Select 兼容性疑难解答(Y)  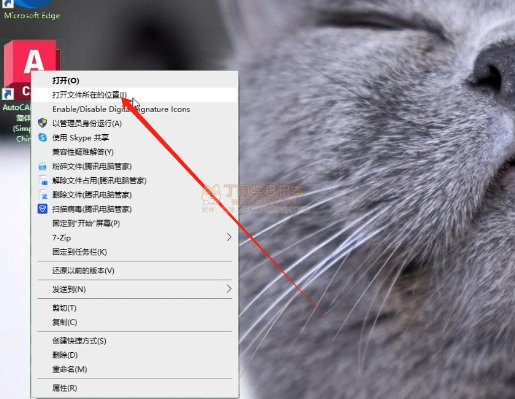[134, 152]
